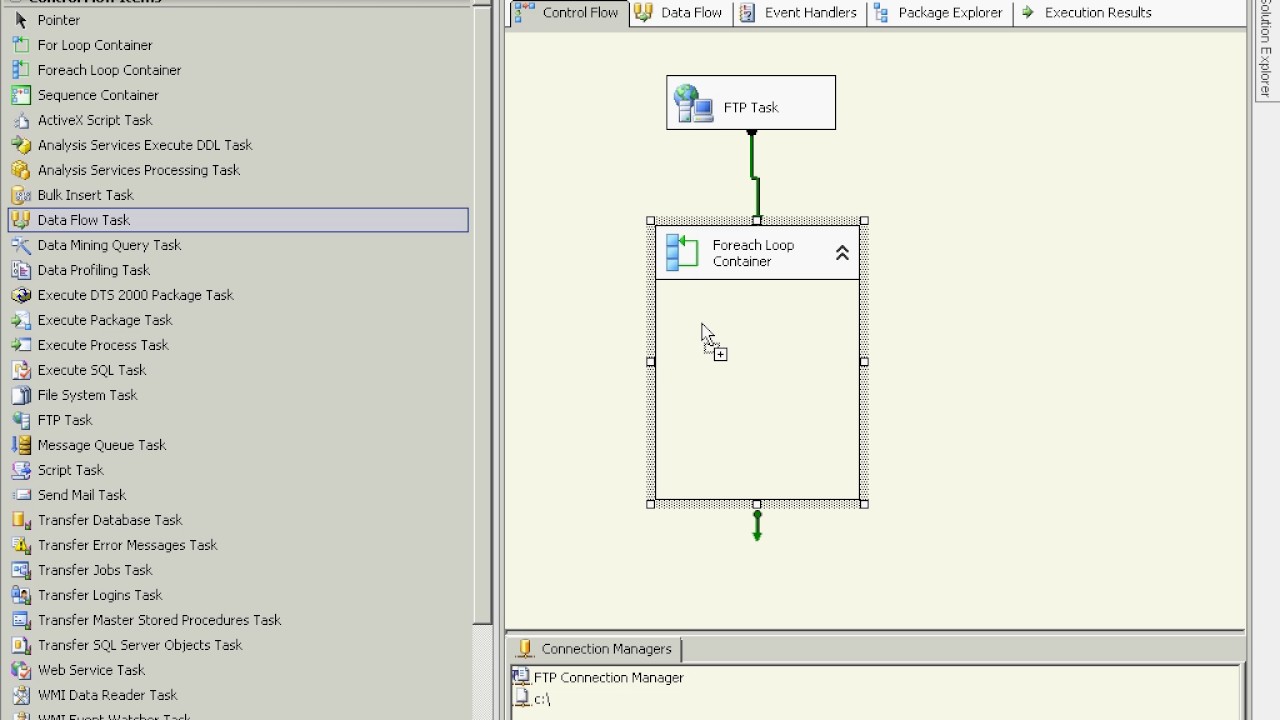
Task: Select FTP Connection Manager in connection list
Action: 598,678
